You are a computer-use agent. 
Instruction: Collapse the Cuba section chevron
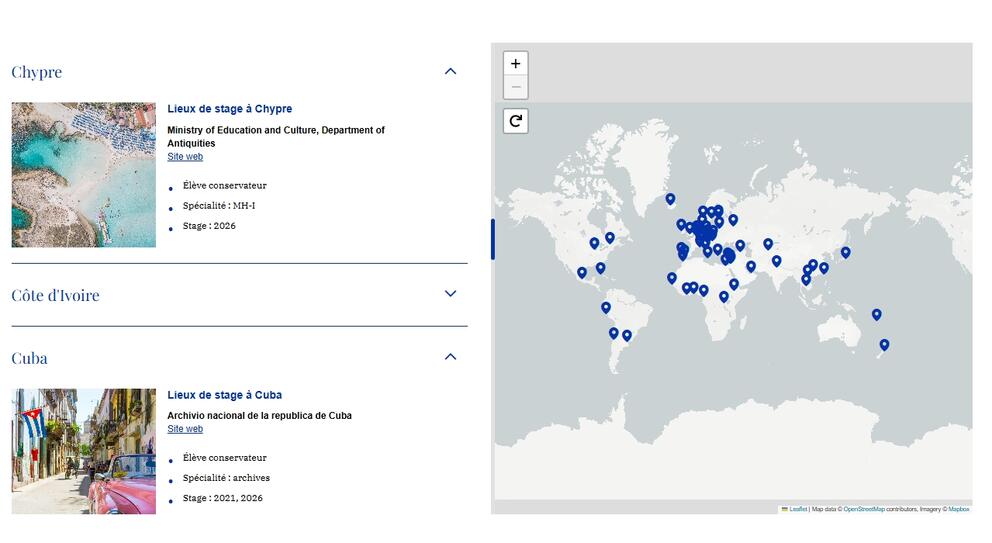(450, 357)
